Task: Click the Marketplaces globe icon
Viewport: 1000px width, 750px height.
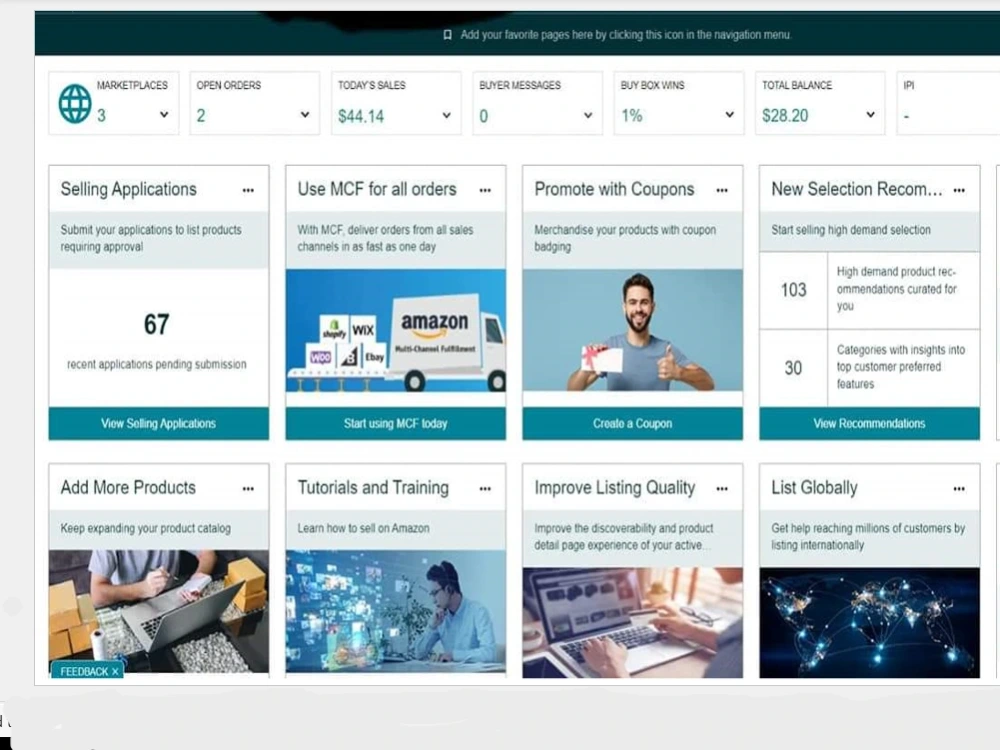Action: click(x=75, y=103)
